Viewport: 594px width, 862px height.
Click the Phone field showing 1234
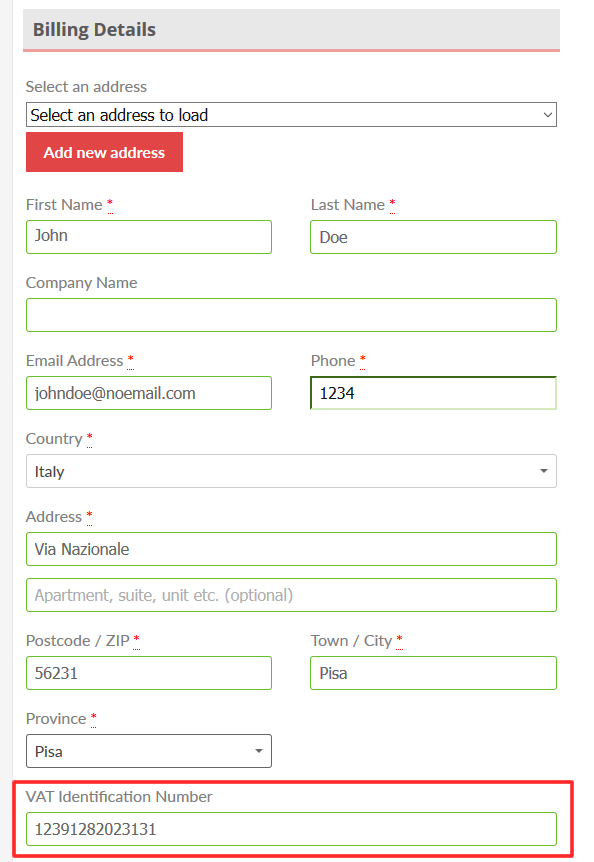[x=434, y=393]
